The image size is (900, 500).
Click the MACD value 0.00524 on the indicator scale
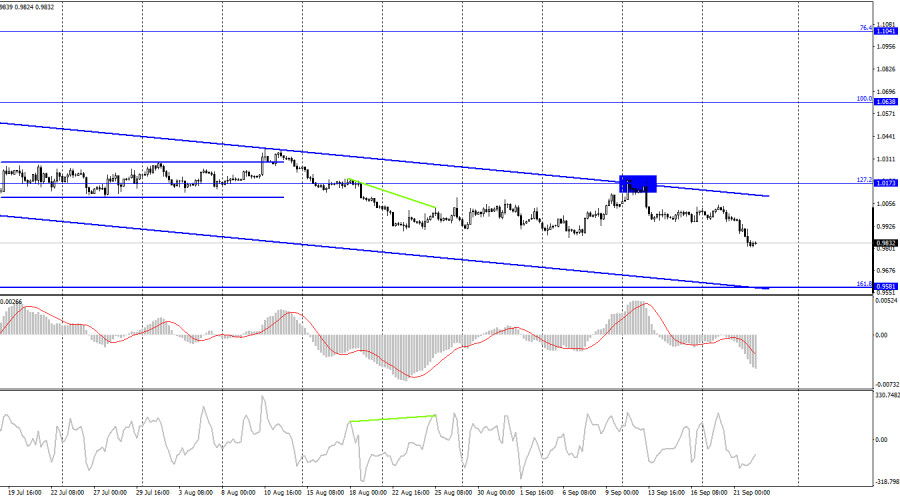click(x=887, y=300)
